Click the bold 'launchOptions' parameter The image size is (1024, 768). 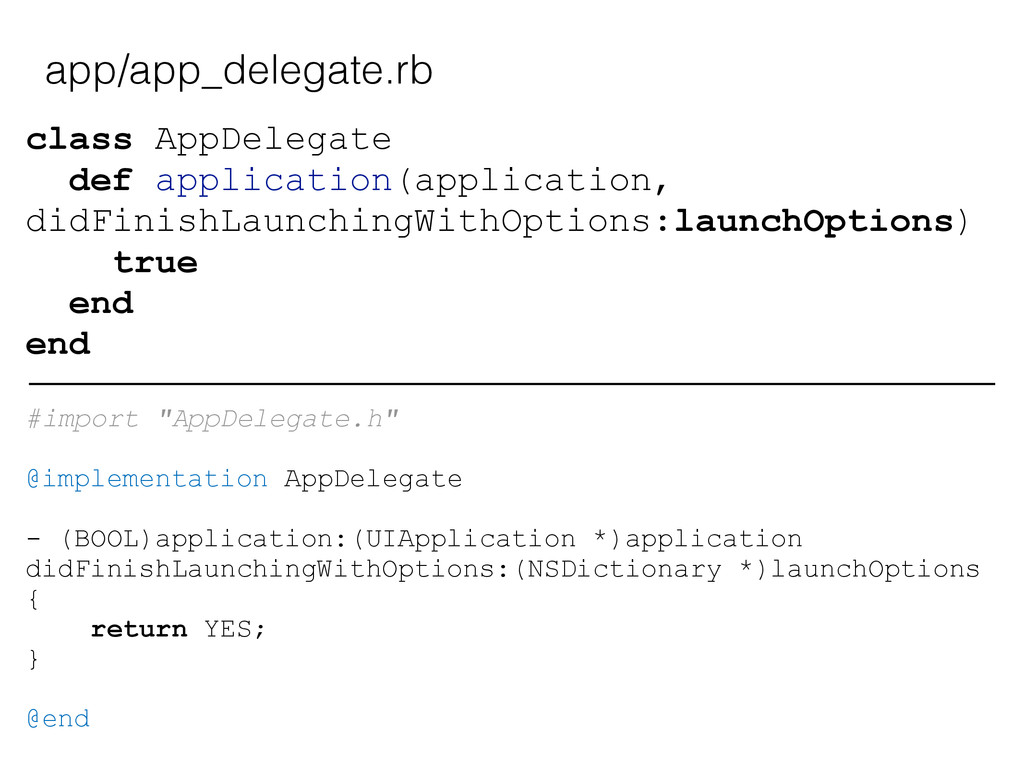pos(813,221)
